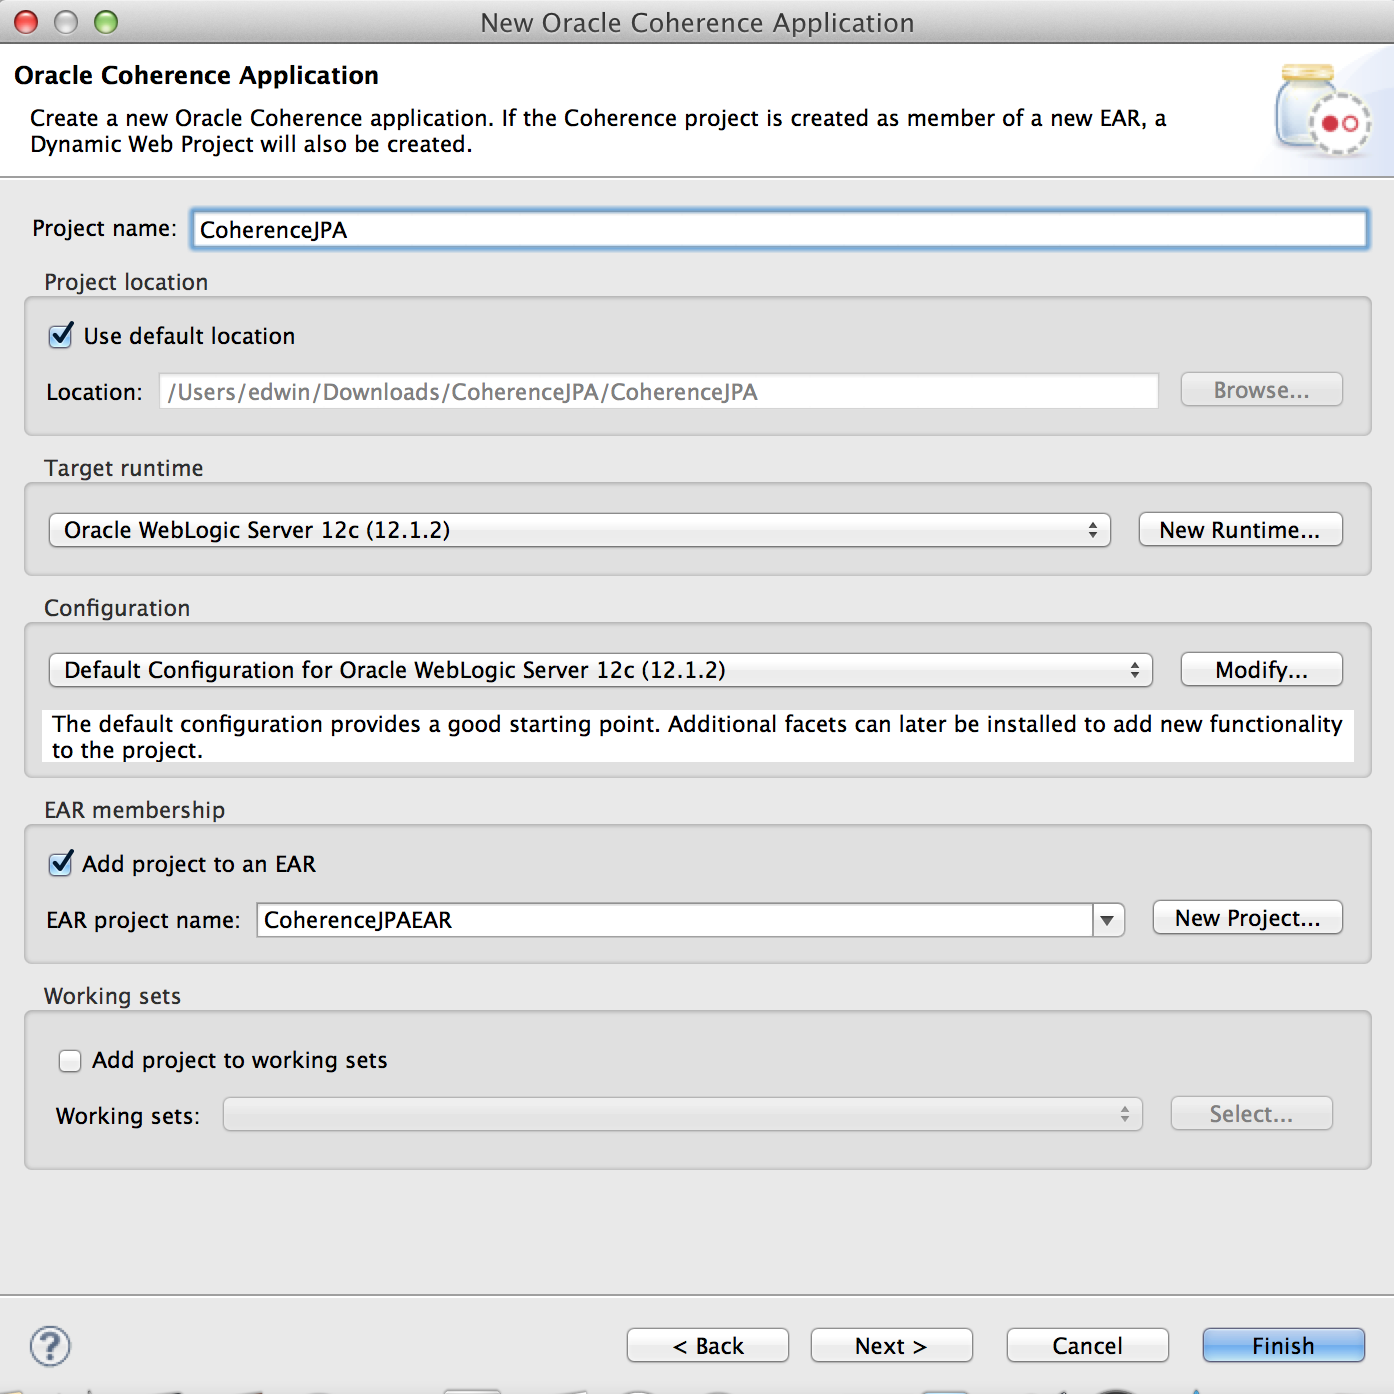Click the Working sets group label

[113, 996]
